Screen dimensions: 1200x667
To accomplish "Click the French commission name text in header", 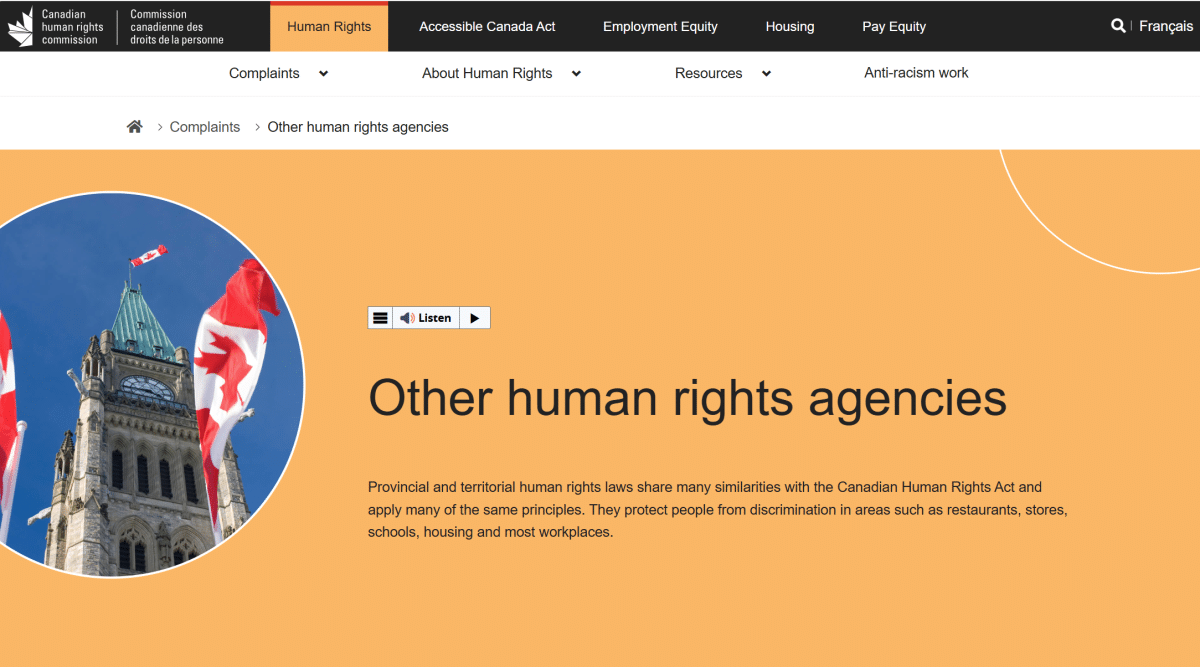I will tap(177, 27).
